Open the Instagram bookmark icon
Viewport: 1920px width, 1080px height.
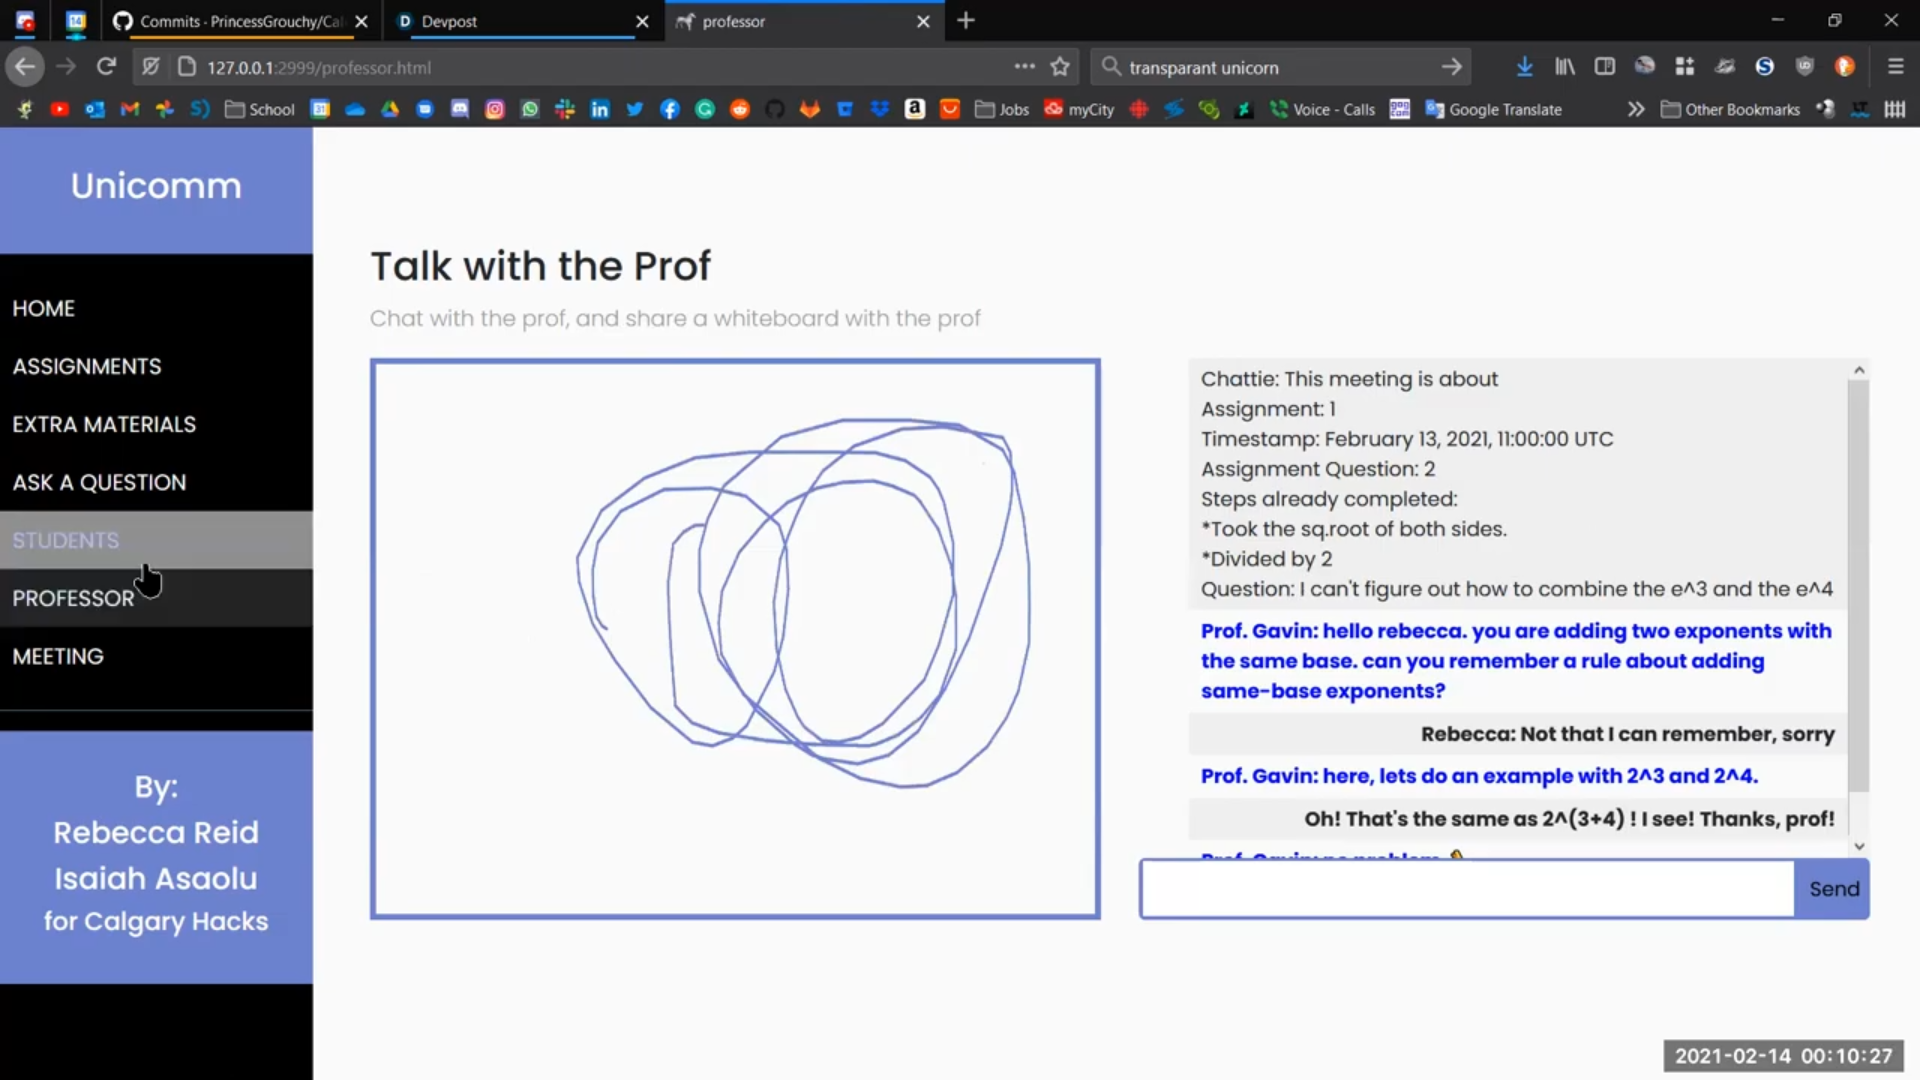point(495,109)
